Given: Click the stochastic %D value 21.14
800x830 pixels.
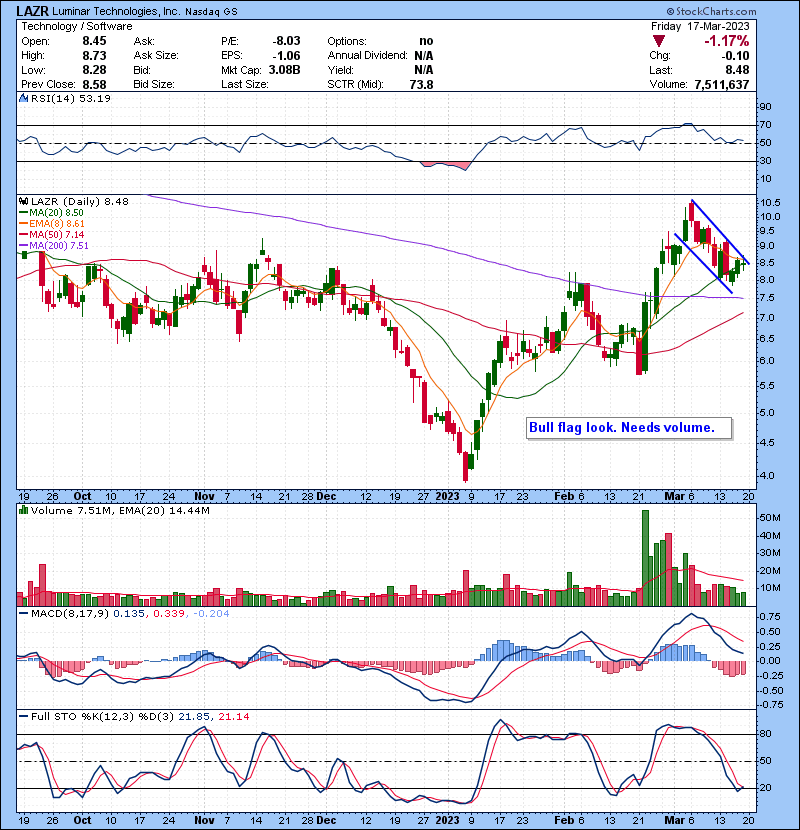Looking at the screenshot, I should 233,717.
